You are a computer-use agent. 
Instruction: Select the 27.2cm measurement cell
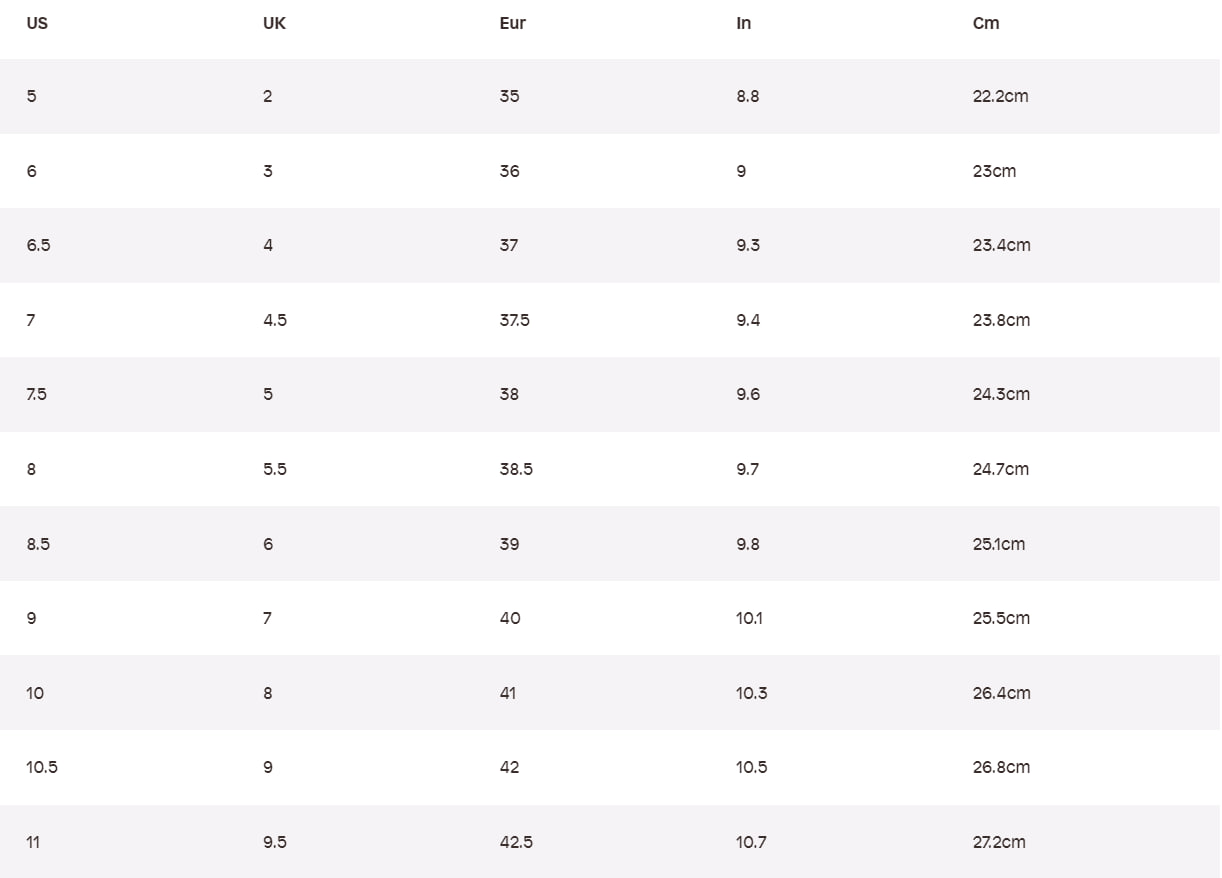999,842
